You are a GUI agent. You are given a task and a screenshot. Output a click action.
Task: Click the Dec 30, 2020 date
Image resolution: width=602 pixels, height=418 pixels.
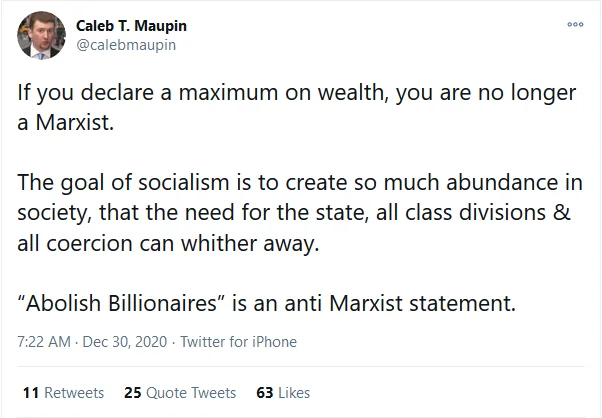click(125, 342)
